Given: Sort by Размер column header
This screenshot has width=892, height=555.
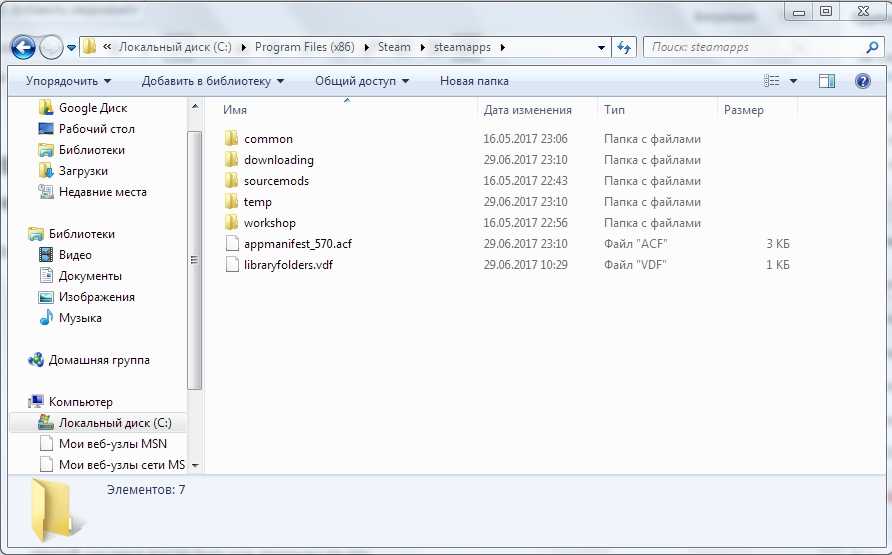Looking at the screenshot, I should 744,110.
